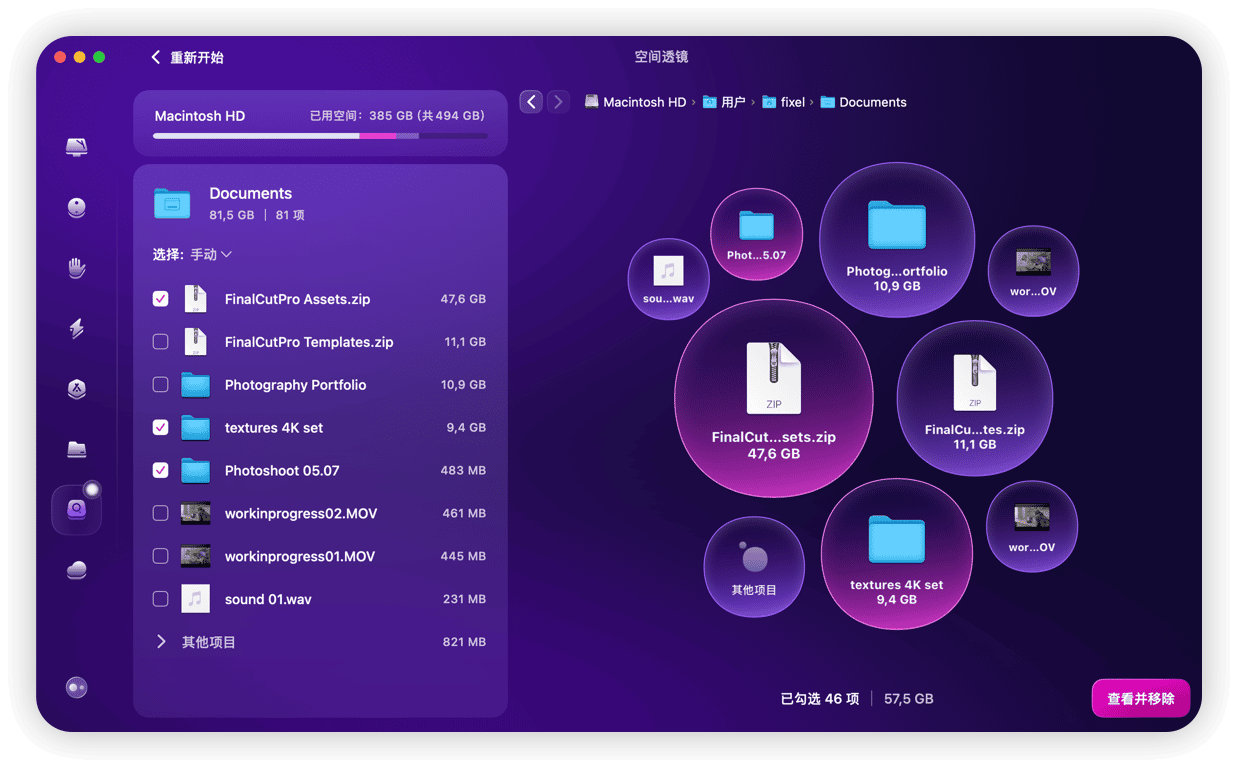Click the 81,5 GB Documents size text
This screenshot has width=1238, height=768.
point(232,215)
